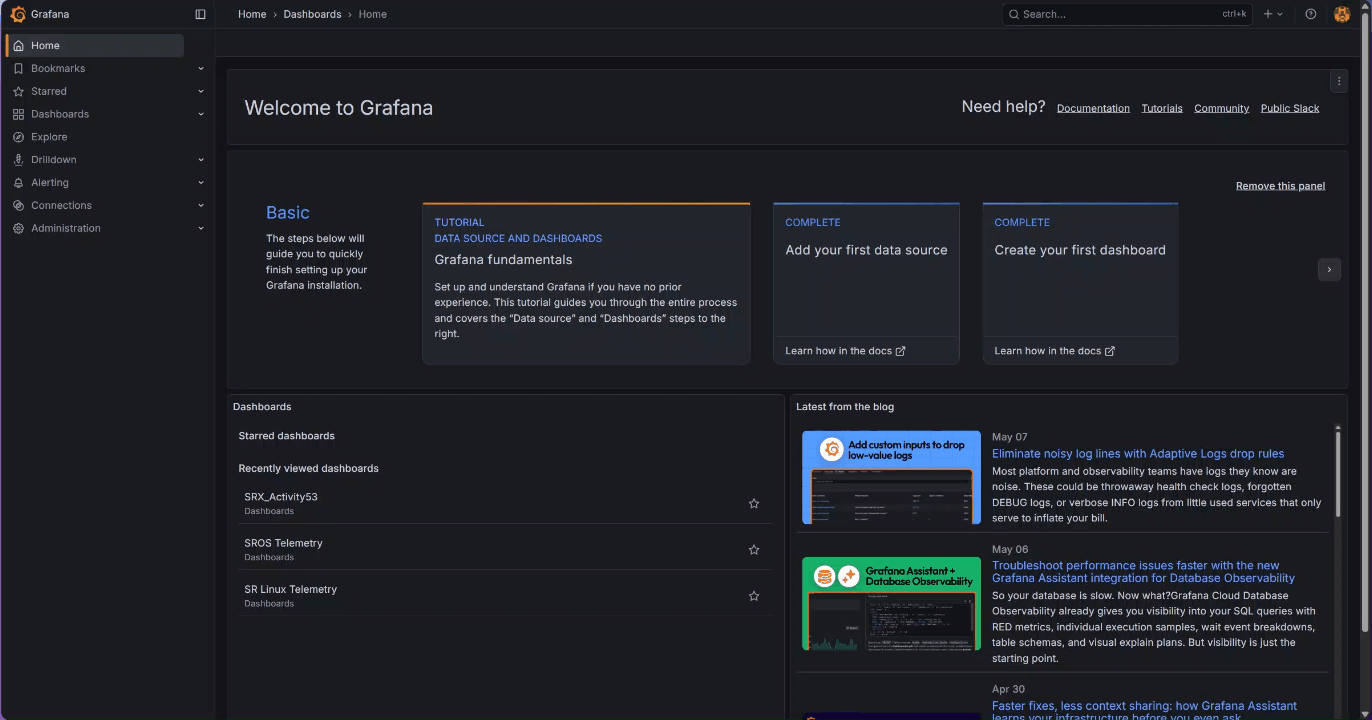1372x720 pixels.
Task: Open Drilldown from the sidebar
Action: pos(54,160)
